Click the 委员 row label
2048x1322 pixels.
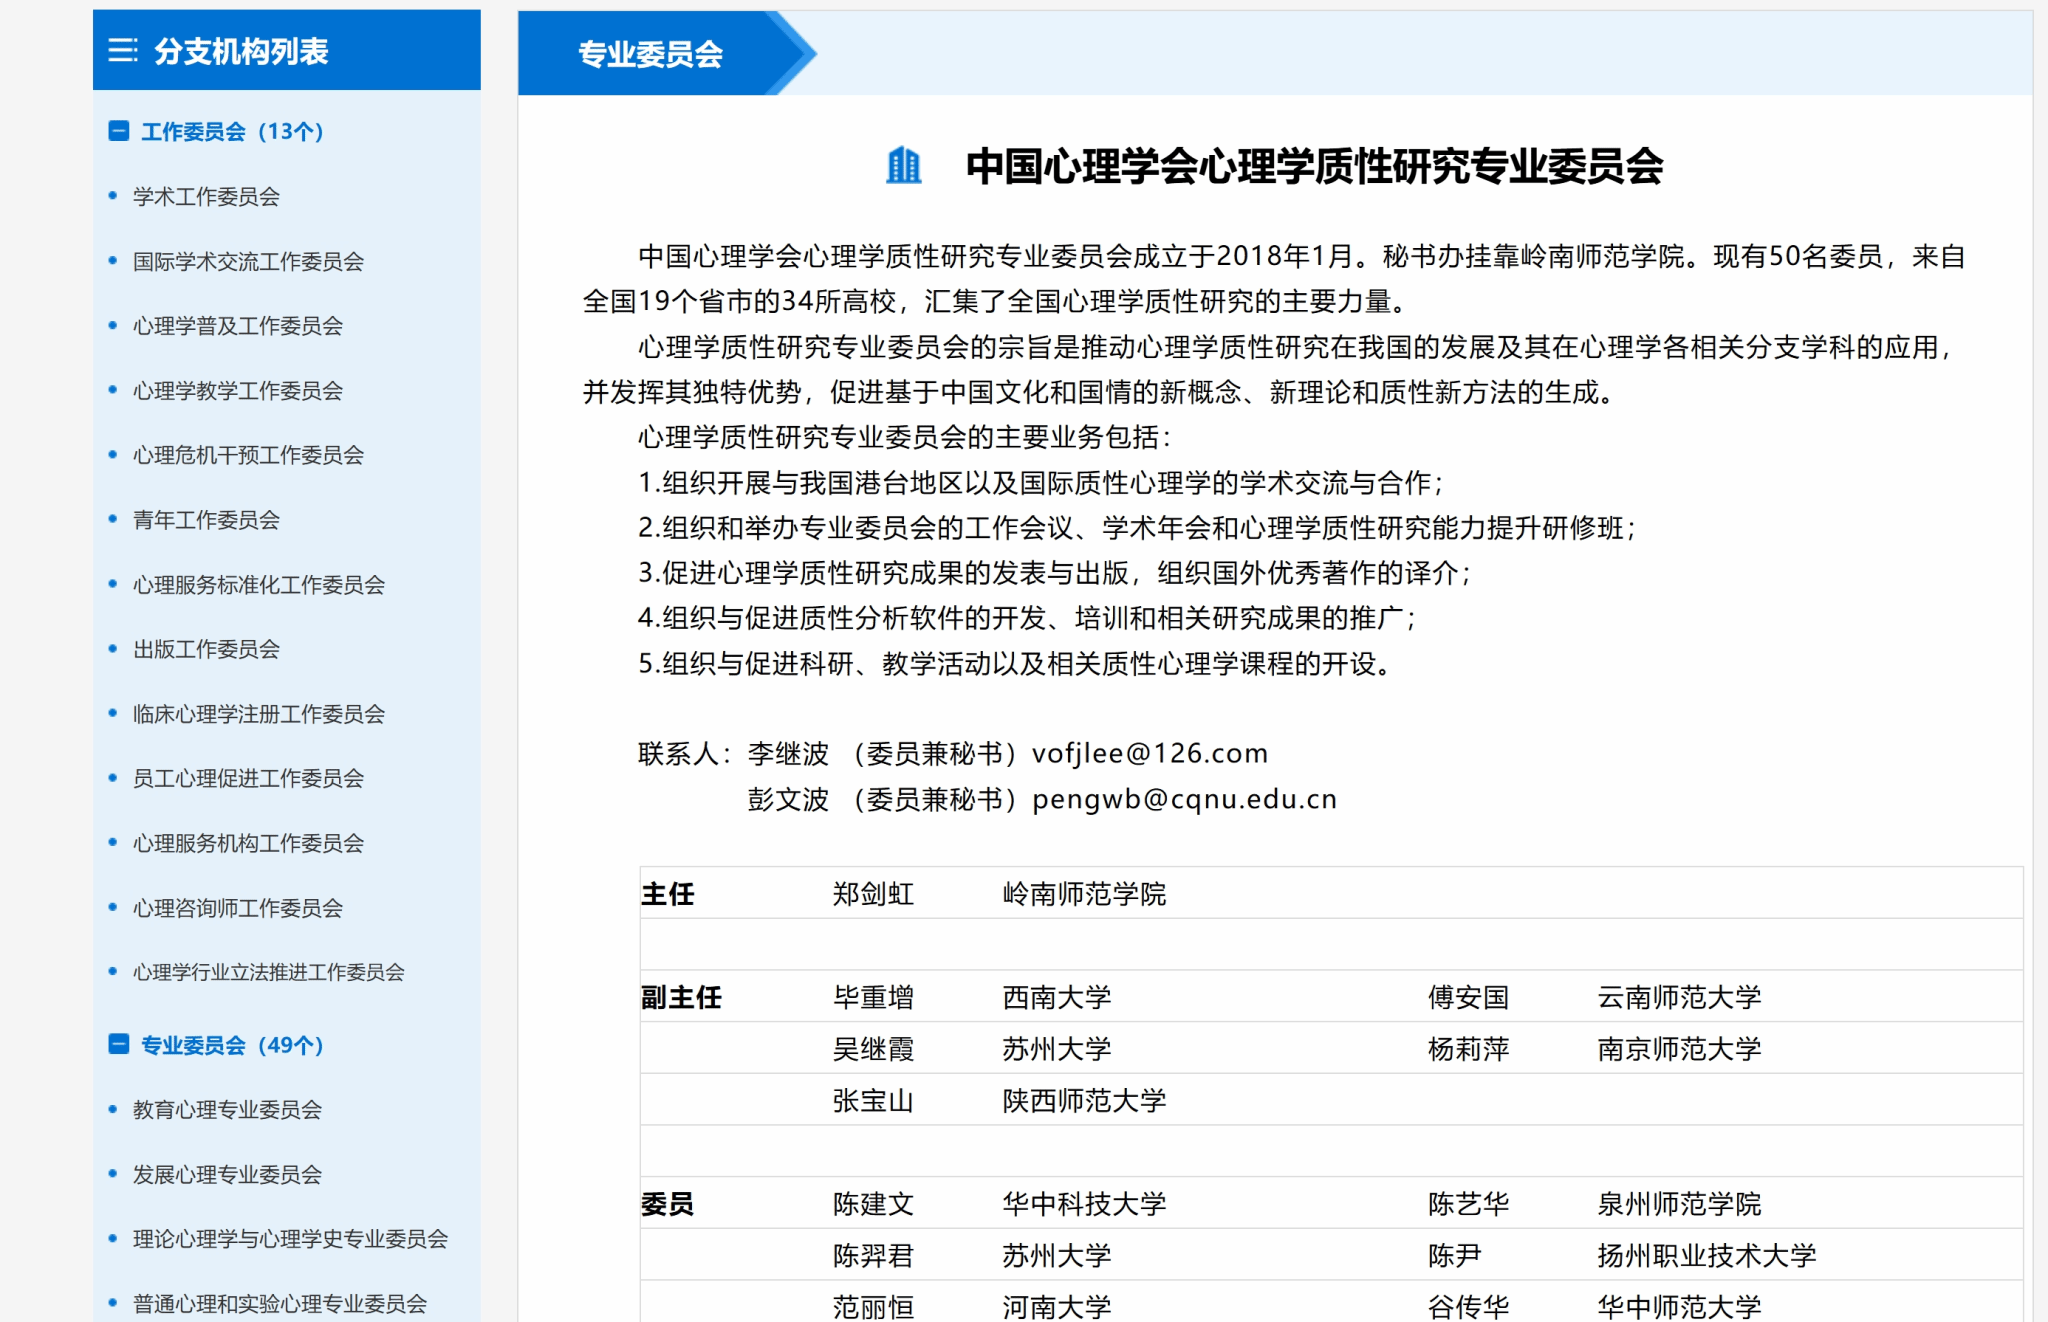click(667, 1203)
